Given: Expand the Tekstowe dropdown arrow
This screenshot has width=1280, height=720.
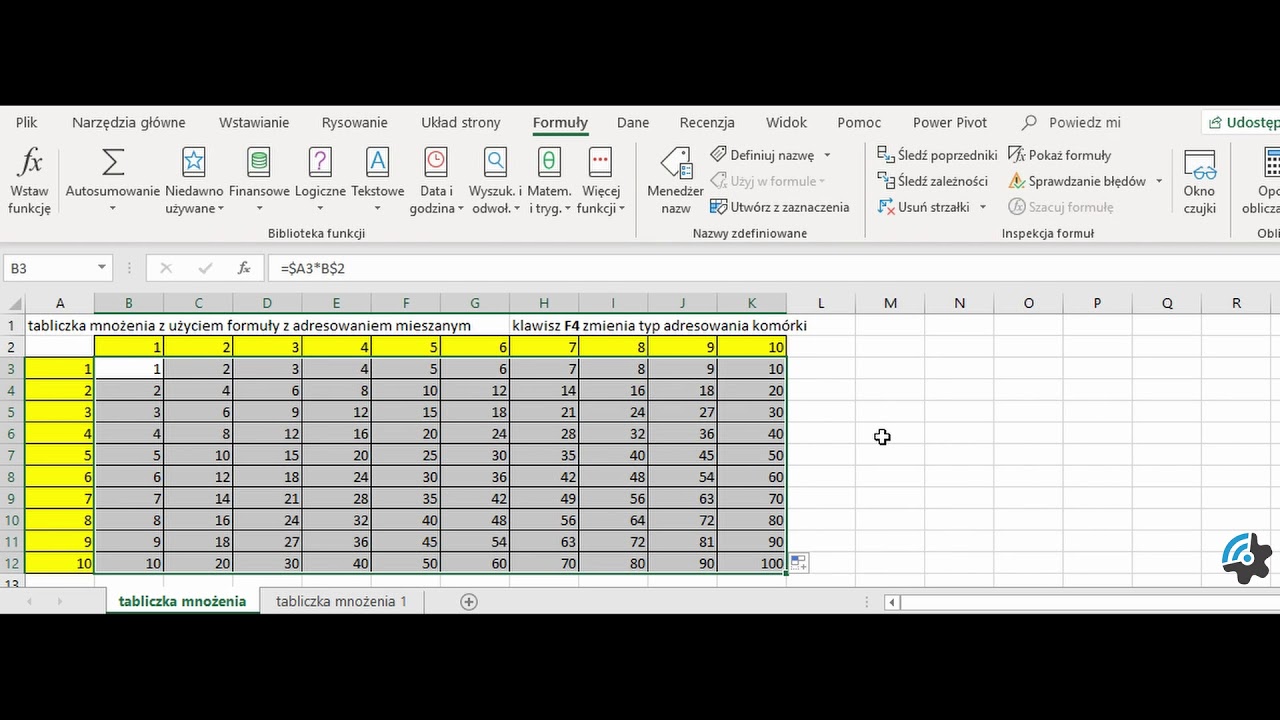Looking at the screenshot, I should [378, 209].
